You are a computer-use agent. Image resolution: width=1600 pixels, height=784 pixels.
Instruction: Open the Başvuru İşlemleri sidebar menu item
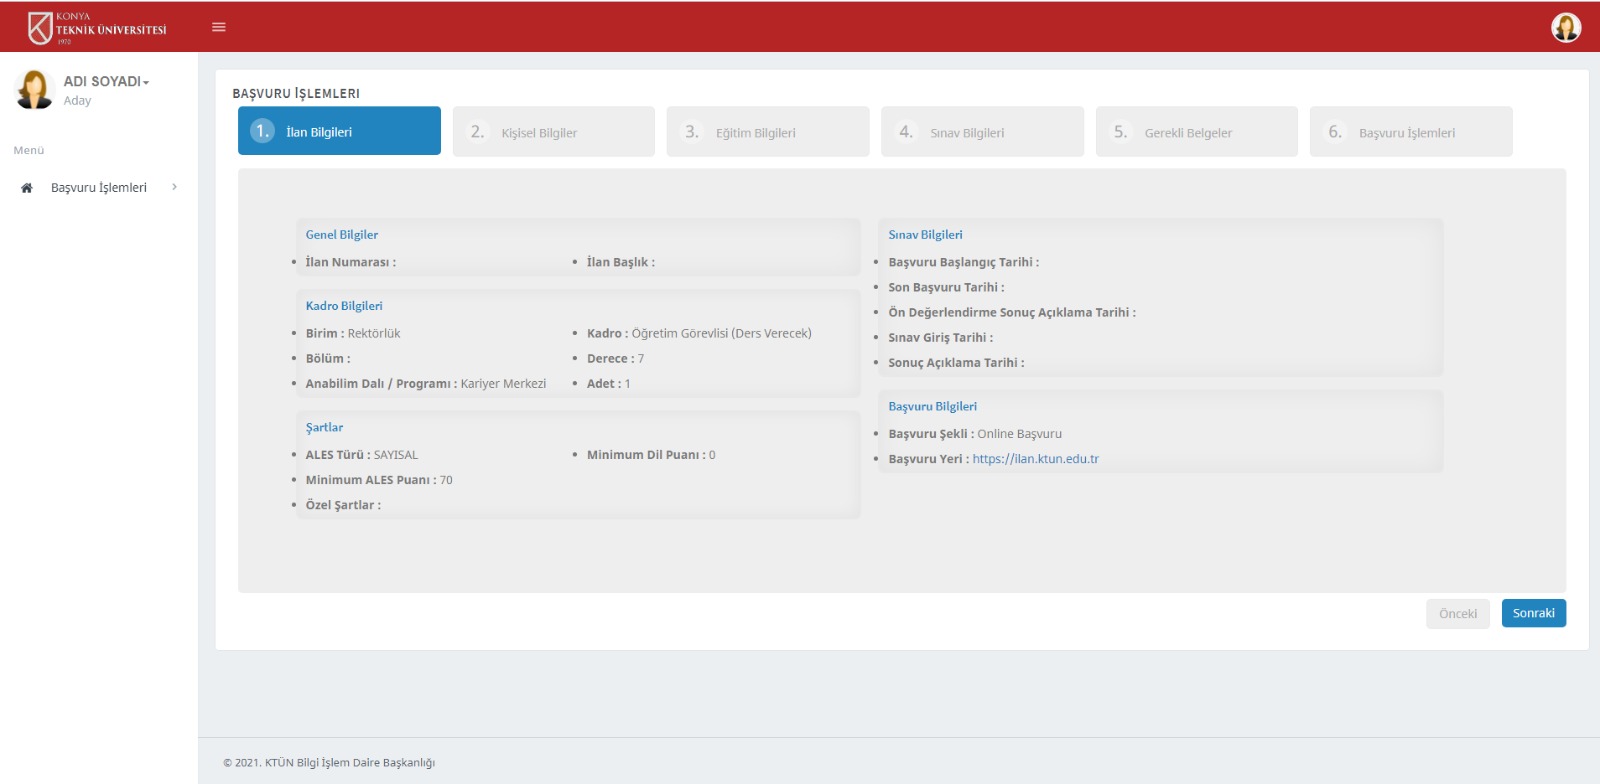point(98,188)
